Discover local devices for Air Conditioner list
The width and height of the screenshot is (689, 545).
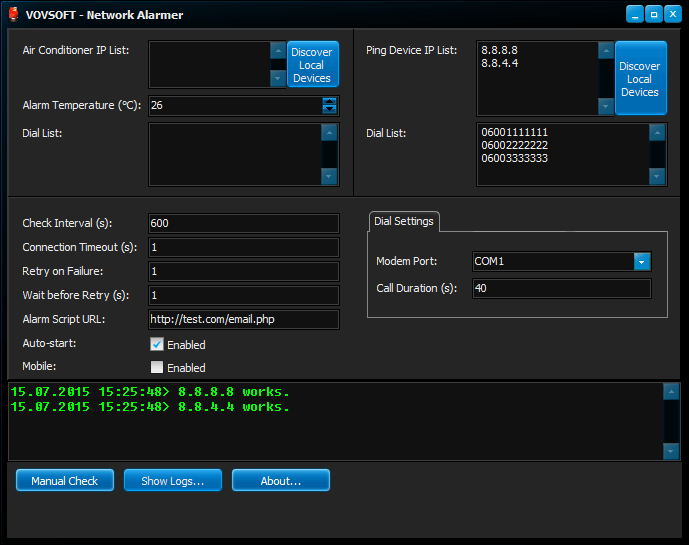click(x=312, y=65)
